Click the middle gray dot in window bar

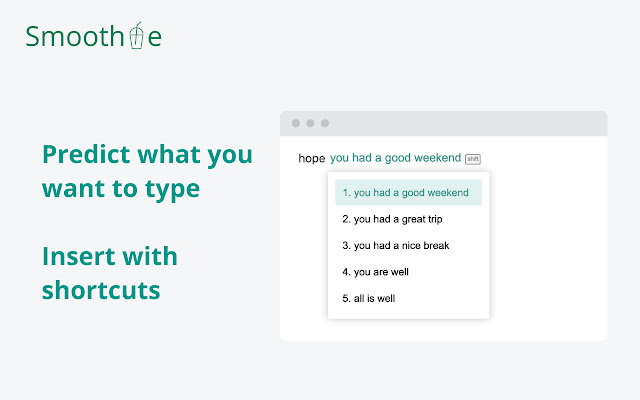(x=310, y=123)
